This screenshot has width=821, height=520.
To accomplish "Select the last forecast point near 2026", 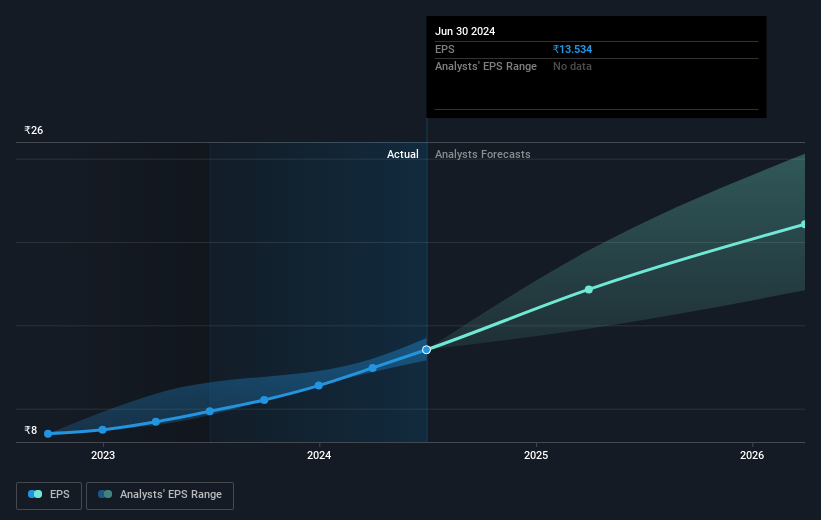I will (x=804, y=224).
